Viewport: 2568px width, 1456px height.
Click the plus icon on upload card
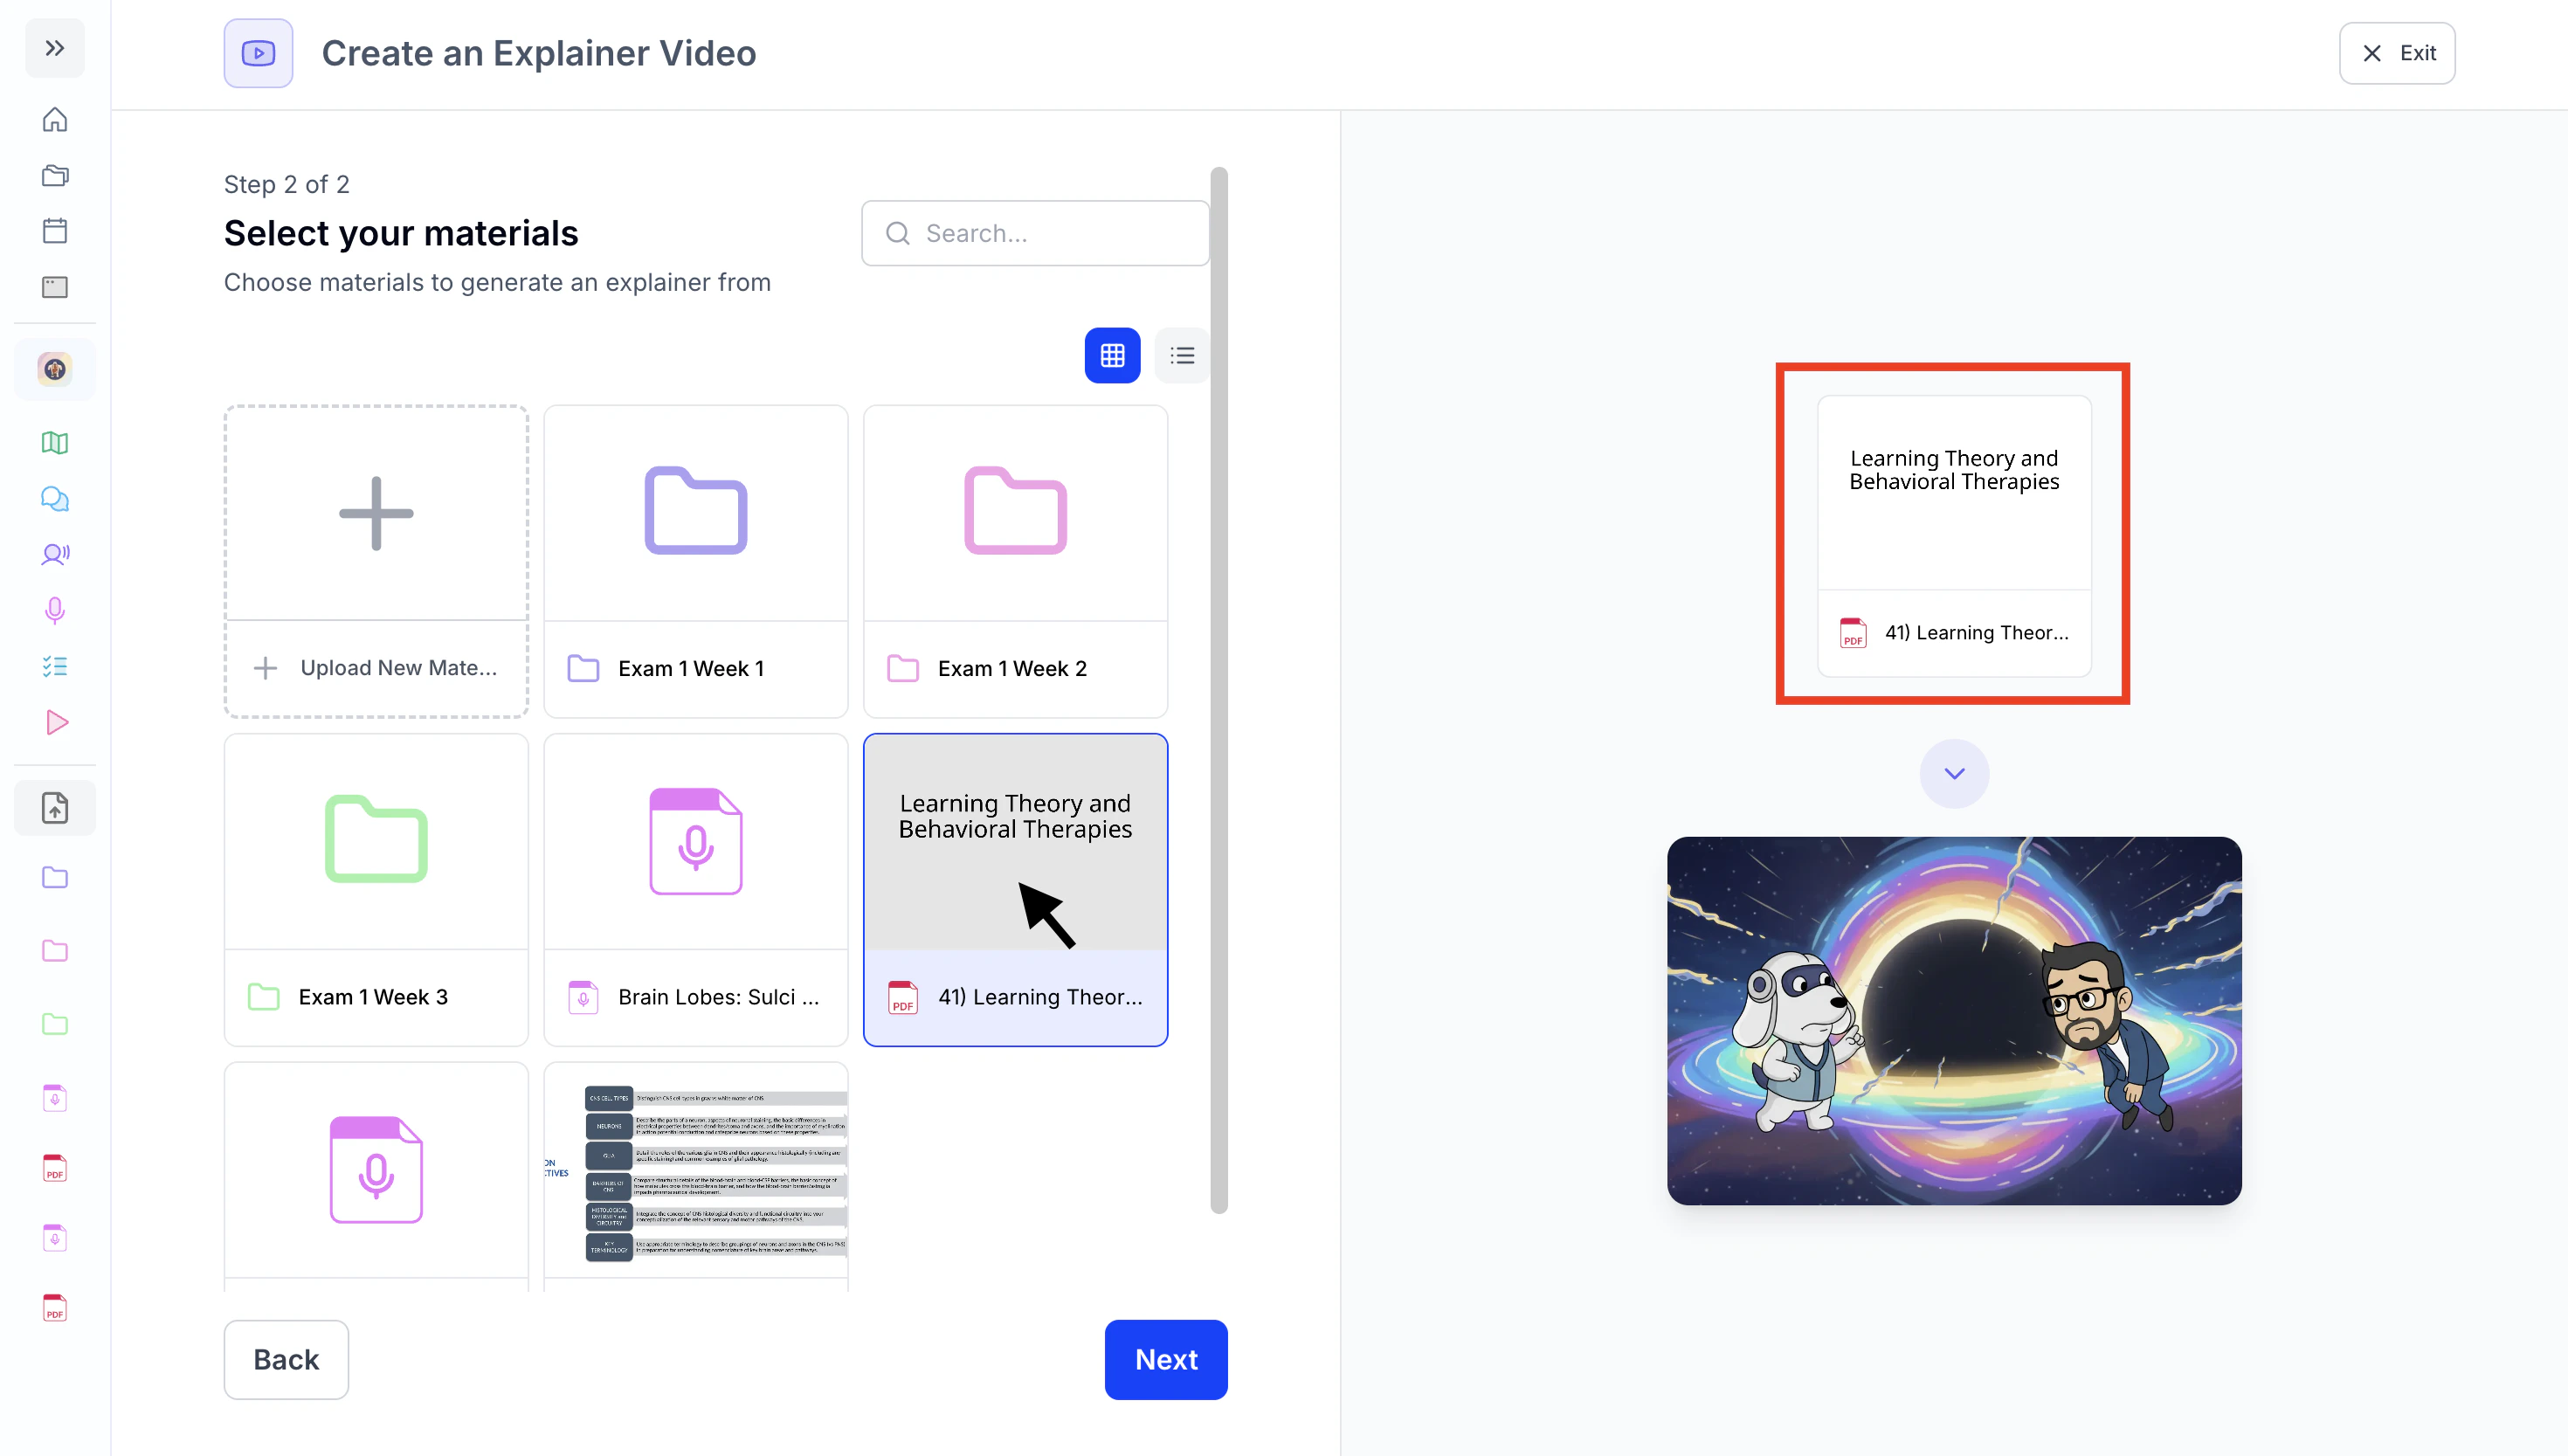pos(376,513)
